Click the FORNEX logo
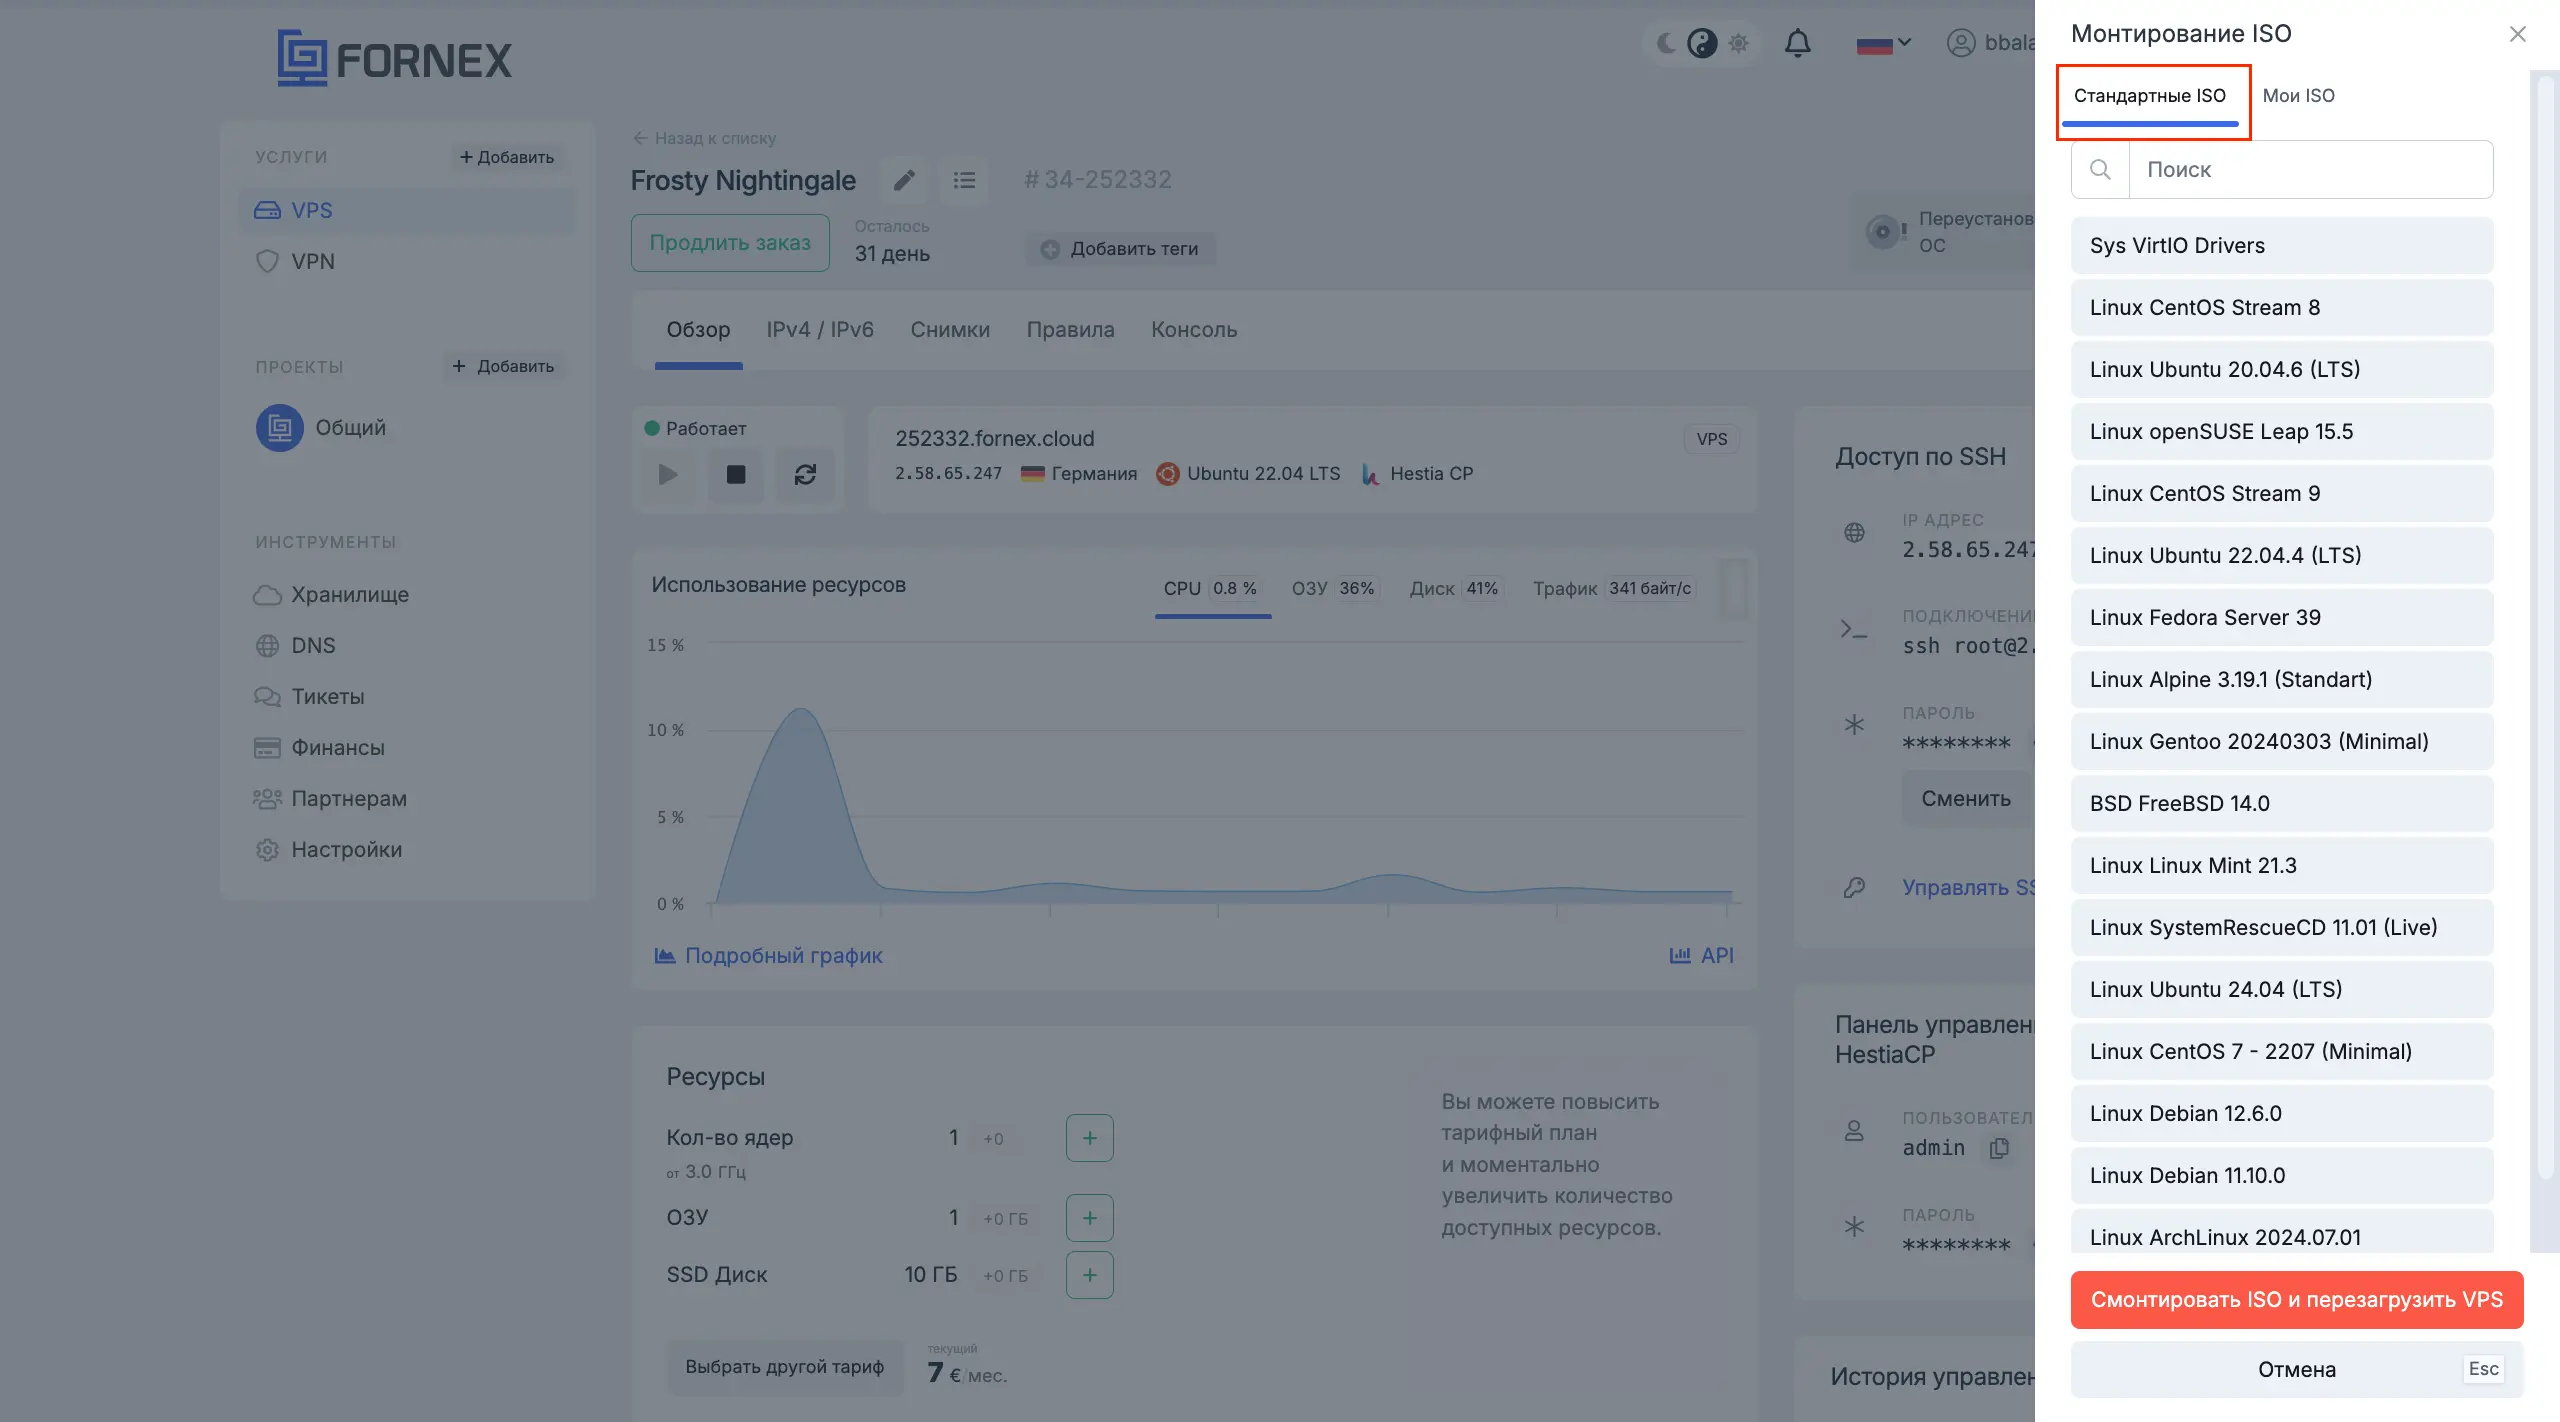 click(394, 58)
